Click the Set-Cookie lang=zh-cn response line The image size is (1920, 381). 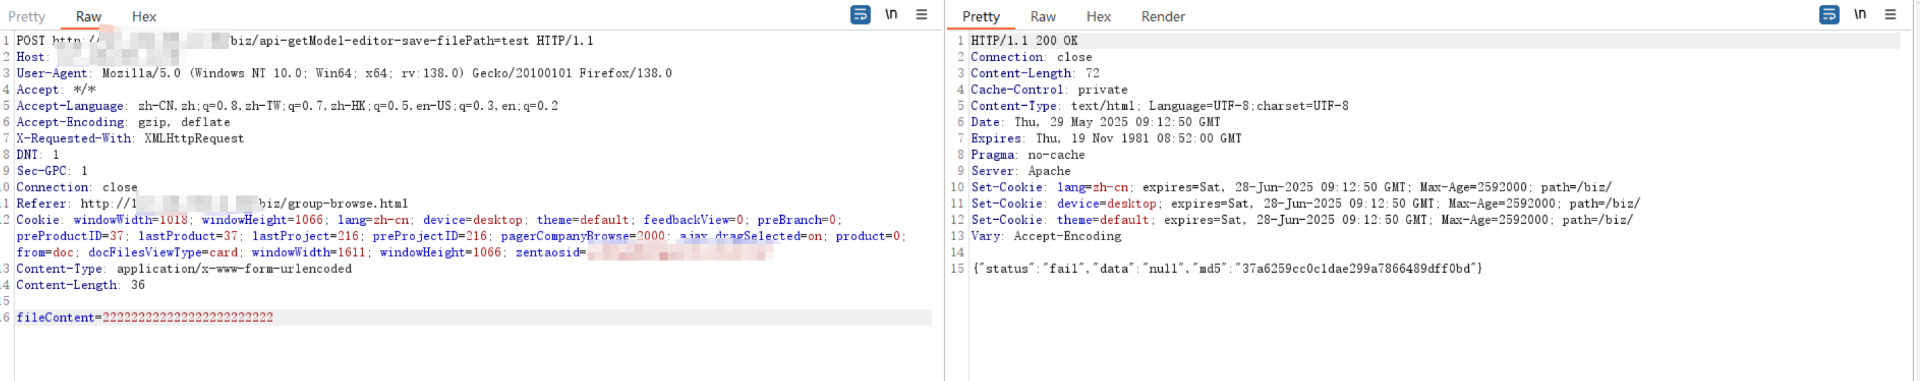[1292, 187]
